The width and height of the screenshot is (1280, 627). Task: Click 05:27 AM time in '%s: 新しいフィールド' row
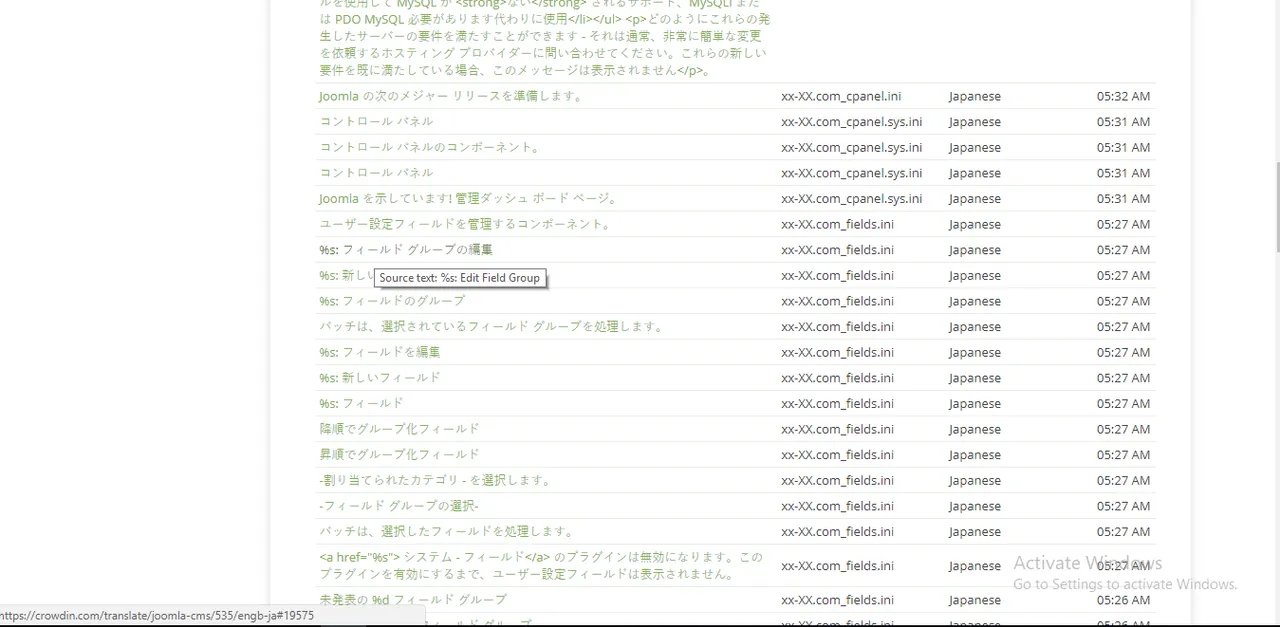point(1123,378)
